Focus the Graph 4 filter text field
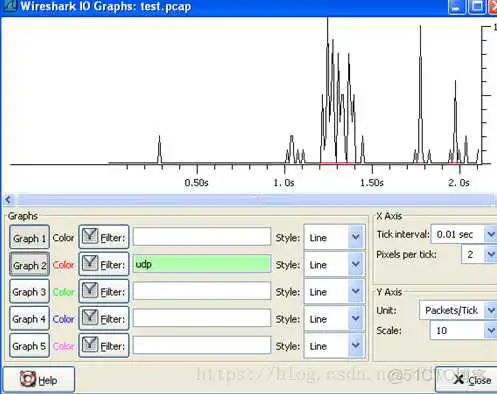Image resolution: width=497 pixels, height=394 pixels. tap(202, 318)
